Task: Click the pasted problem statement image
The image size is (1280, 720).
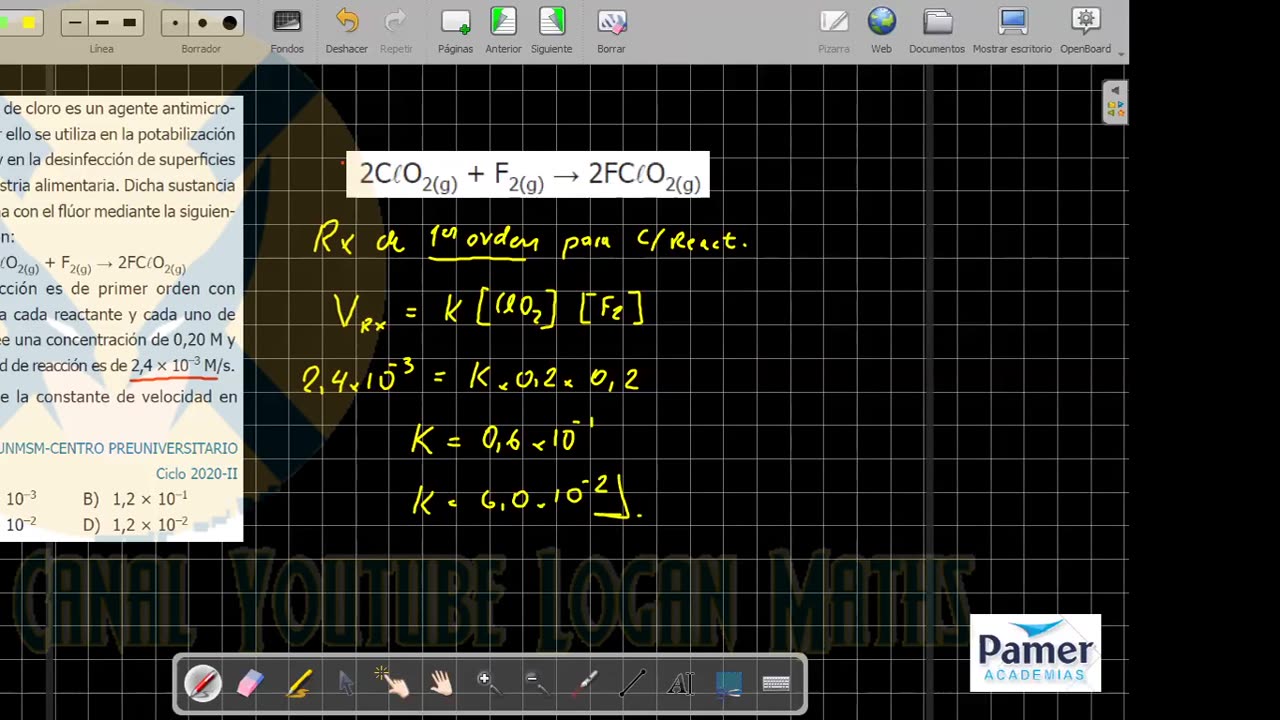Action: pos(121,318)
